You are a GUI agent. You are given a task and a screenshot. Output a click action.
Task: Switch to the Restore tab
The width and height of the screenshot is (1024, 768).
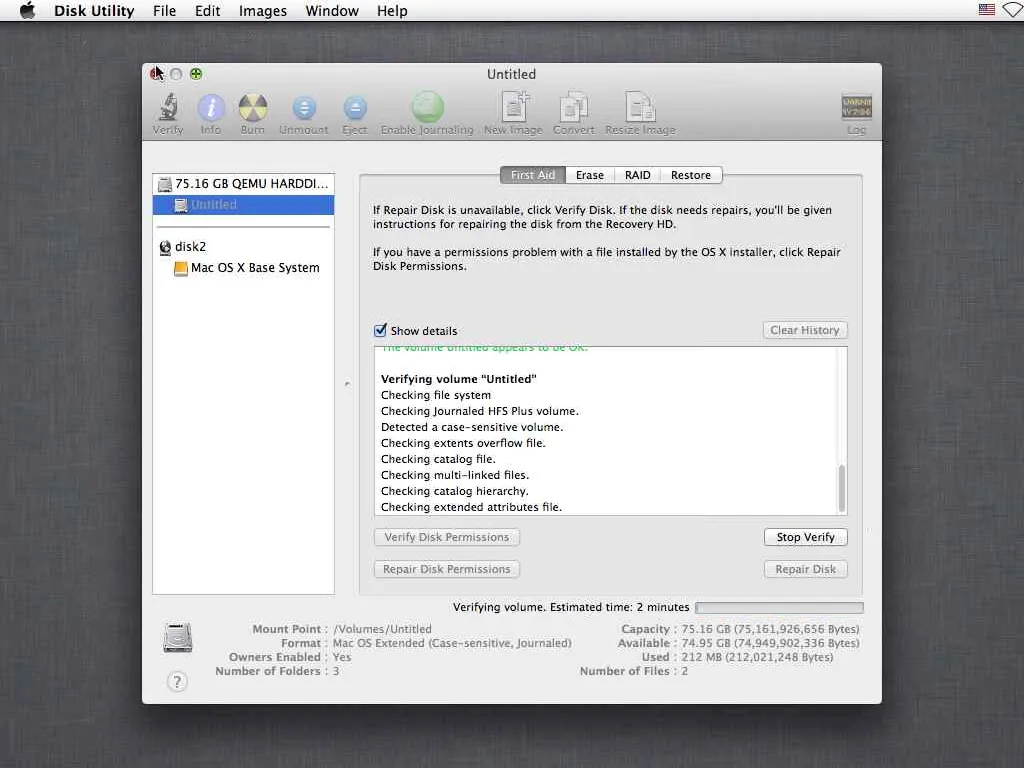(x=691, y=175)
